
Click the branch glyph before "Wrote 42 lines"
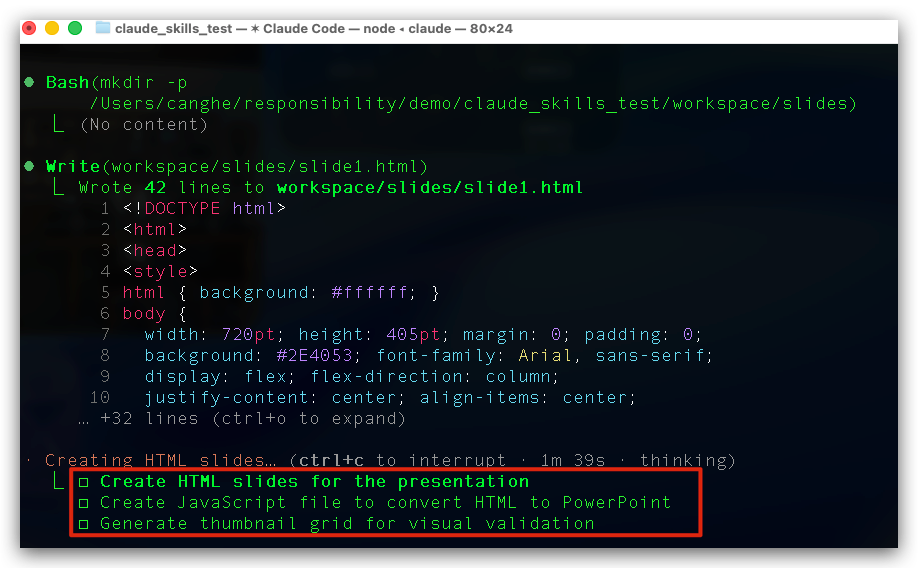pos(59,187)
